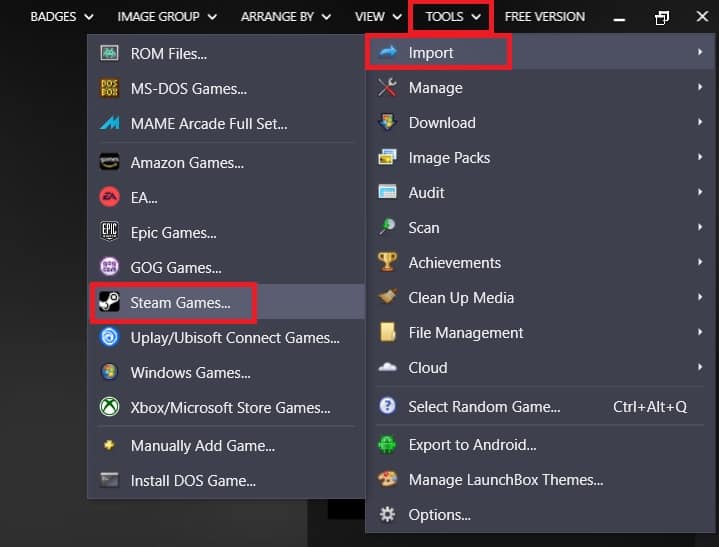Click the ROM Files icon
This screenshot has height=547, width=719.
coord(109,53)
